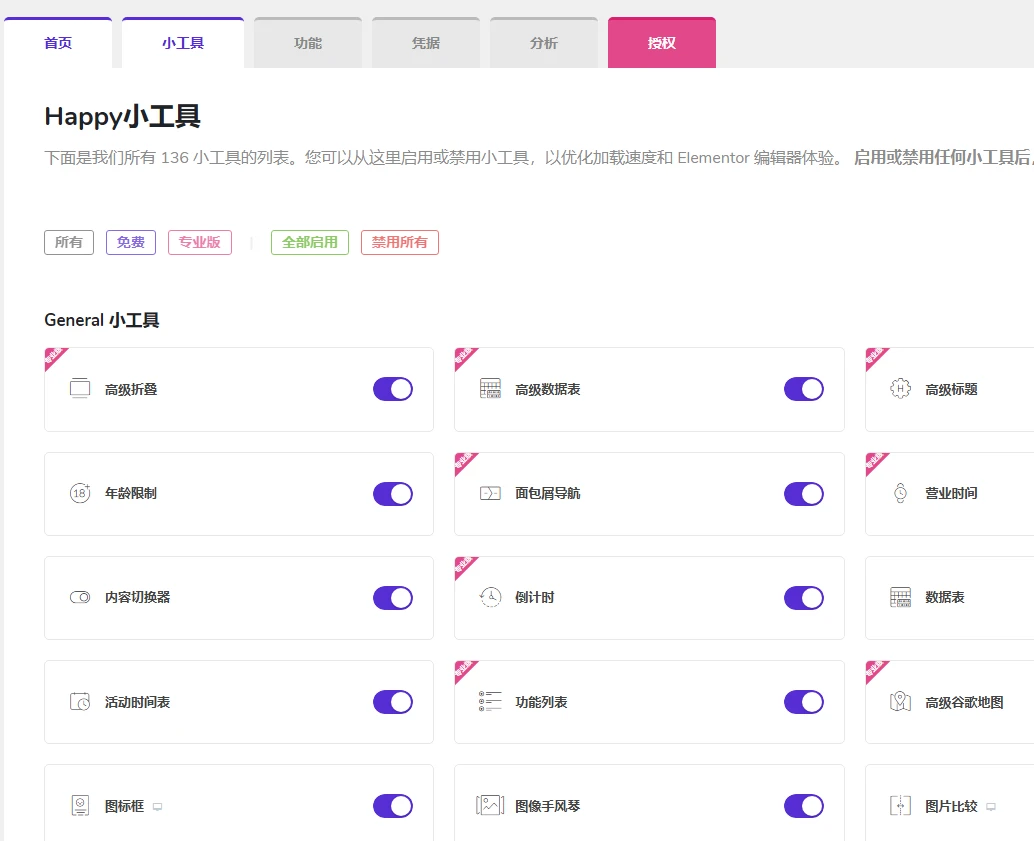Click the 倒计时 countdown clock icon
The height and width of the screenshot is (841, 1034).
tap(491, 597)
